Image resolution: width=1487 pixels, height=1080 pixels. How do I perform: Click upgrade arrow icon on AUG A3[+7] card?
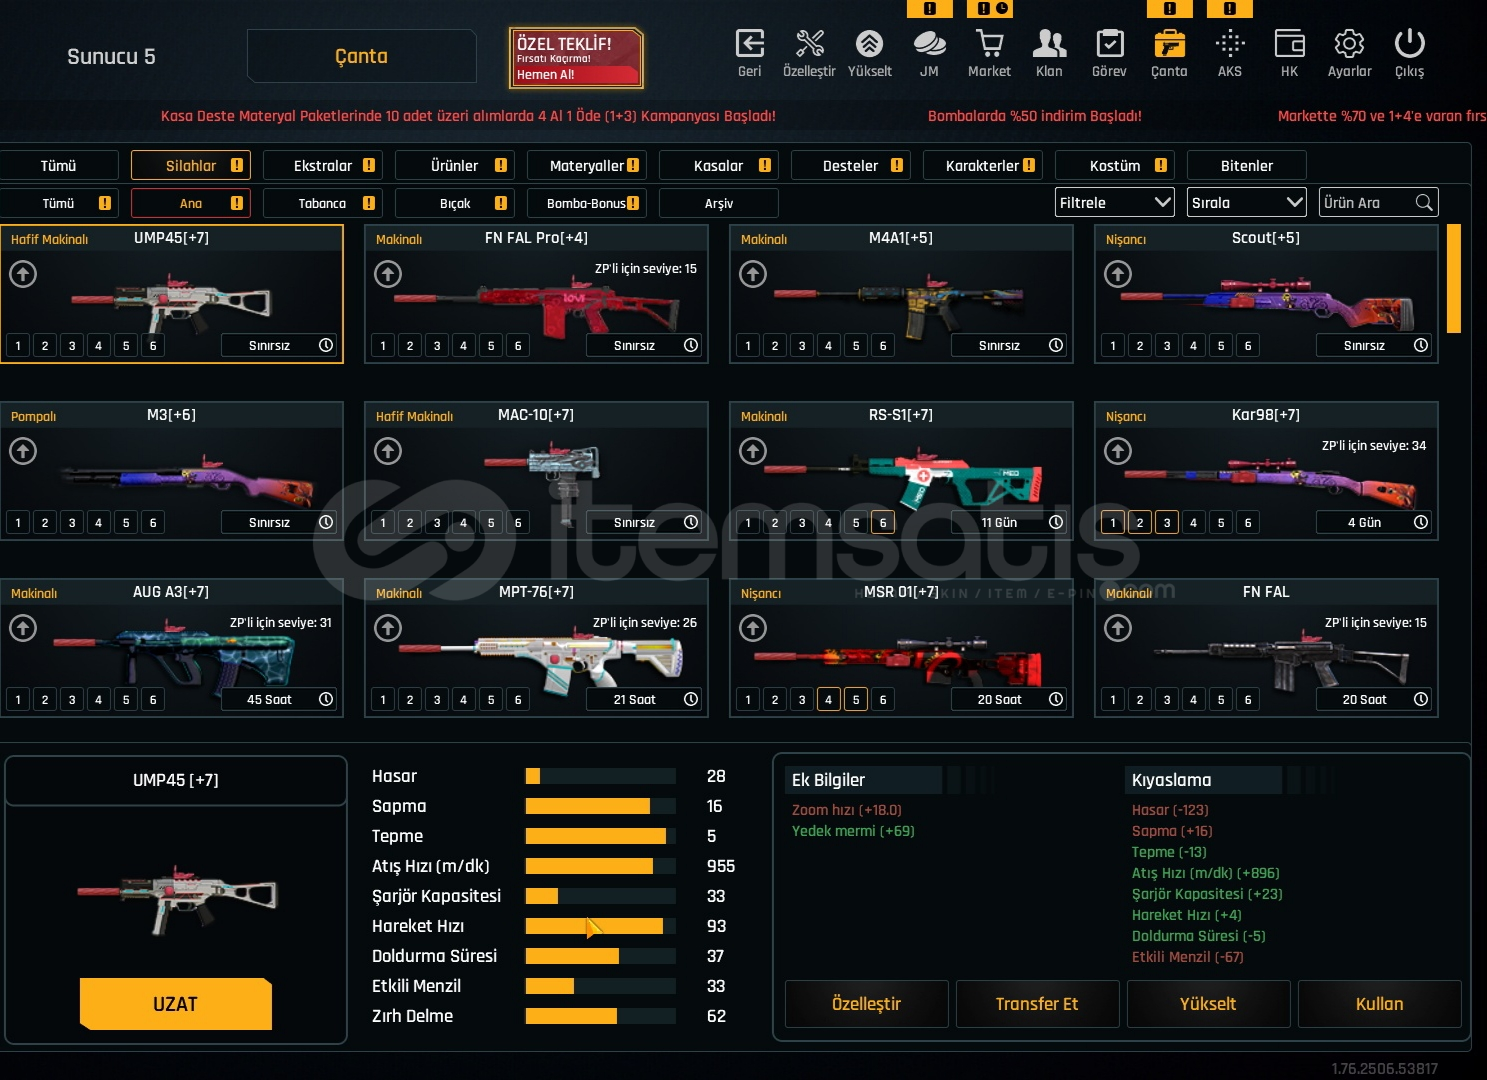coord(23,628)
